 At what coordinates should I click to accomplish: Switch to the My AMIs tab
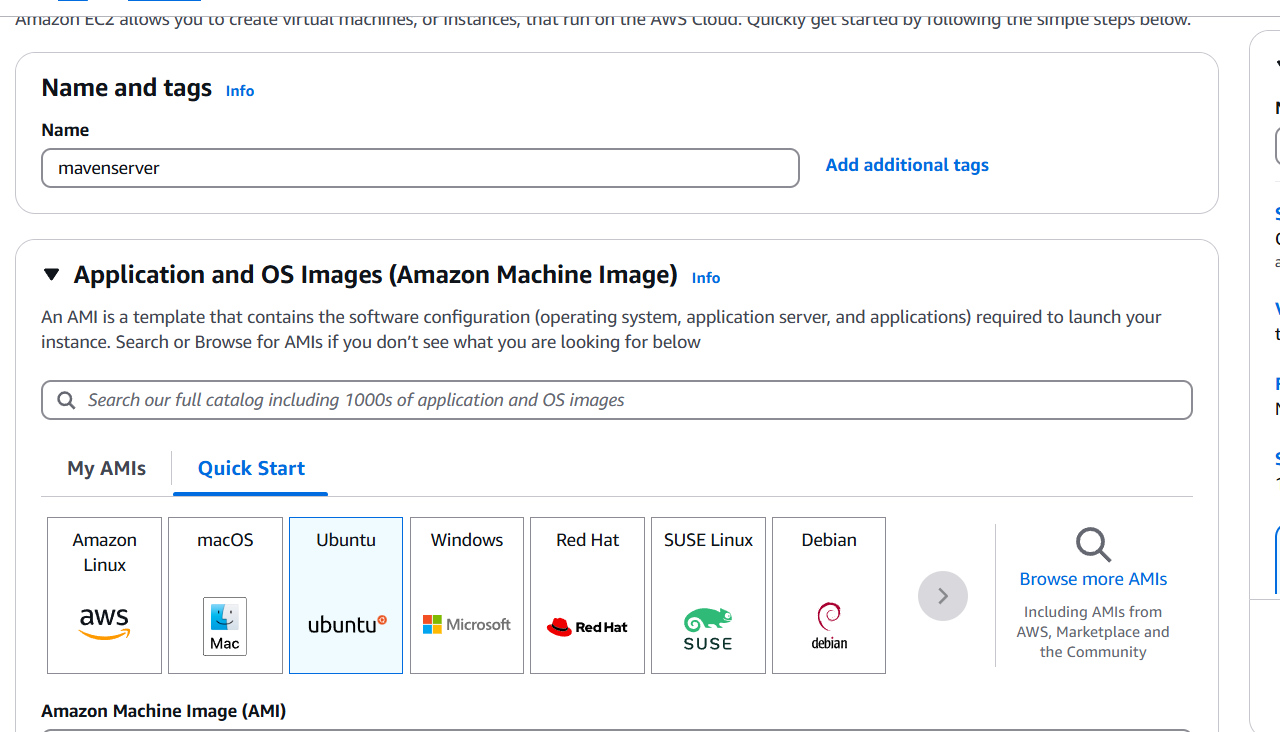106,468
